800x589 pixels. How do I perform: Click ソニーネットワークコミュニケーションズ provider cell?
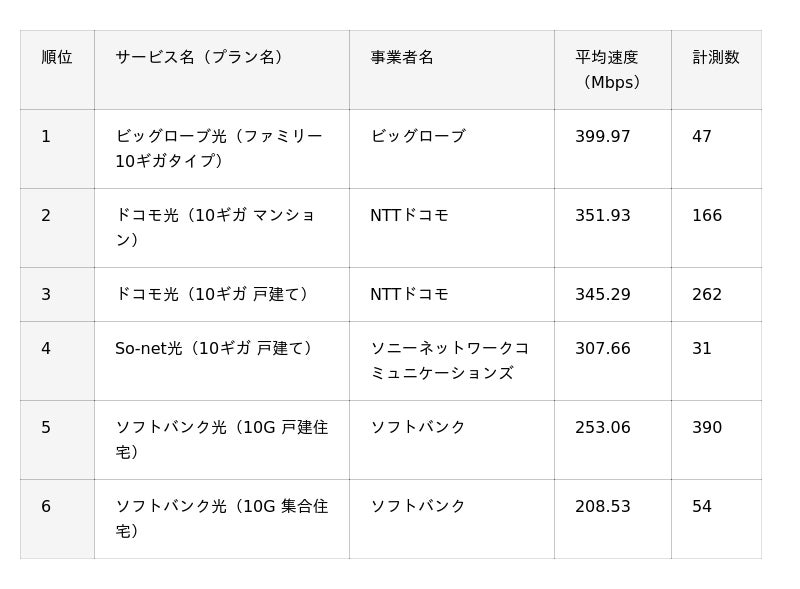[452, 361]
